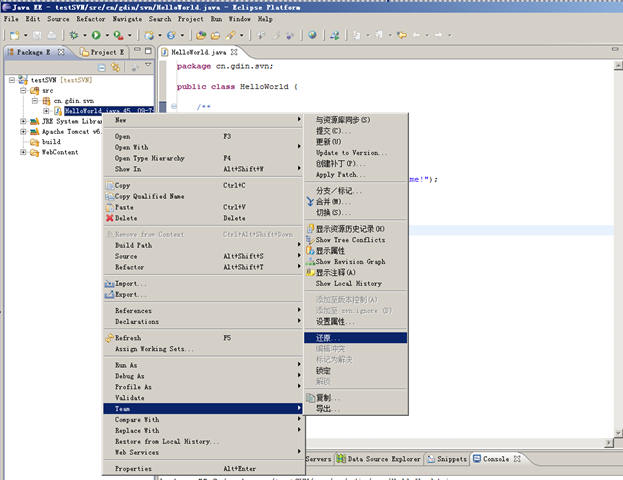Select 与资源库同步 synchronize option
The width and height of the screenshot is (623, 480).
pyautogui.click(x=356, y=120)
